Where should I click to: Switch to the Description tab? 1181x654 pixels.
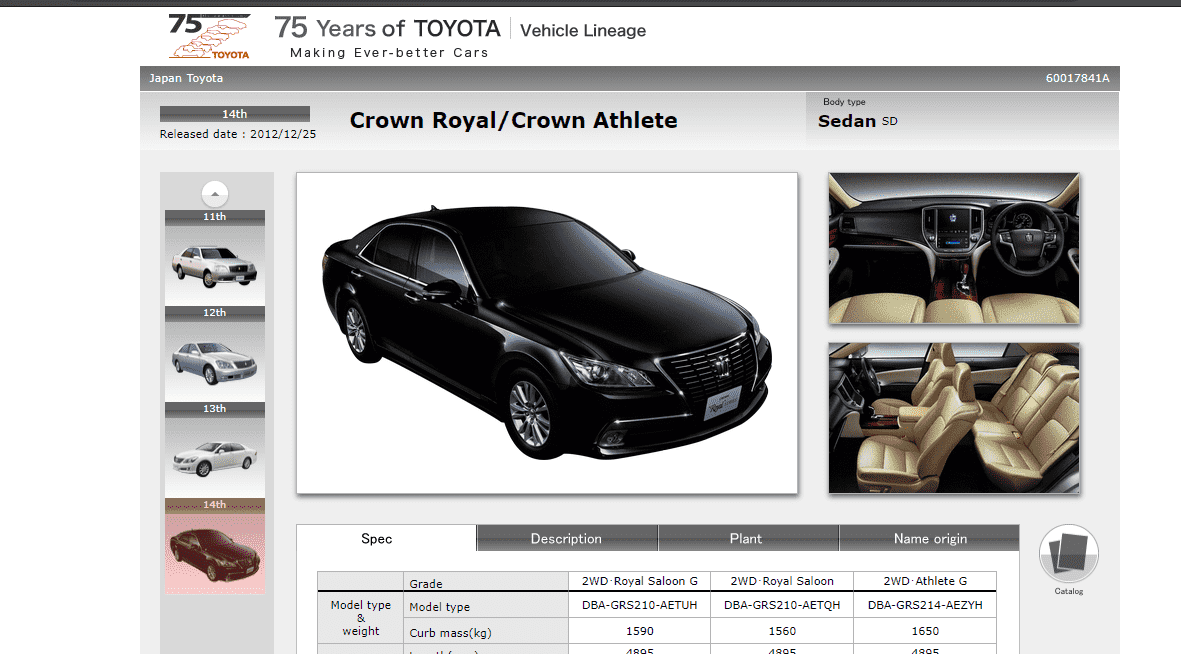(x=567, y=538)
